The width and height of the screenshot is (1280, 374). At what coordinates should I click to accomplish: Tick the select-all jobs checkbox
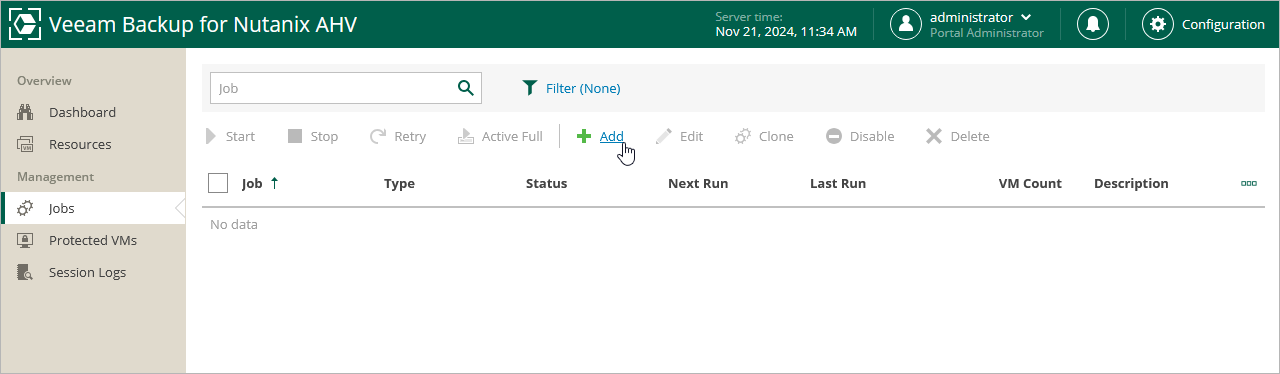tap(218, 183)
